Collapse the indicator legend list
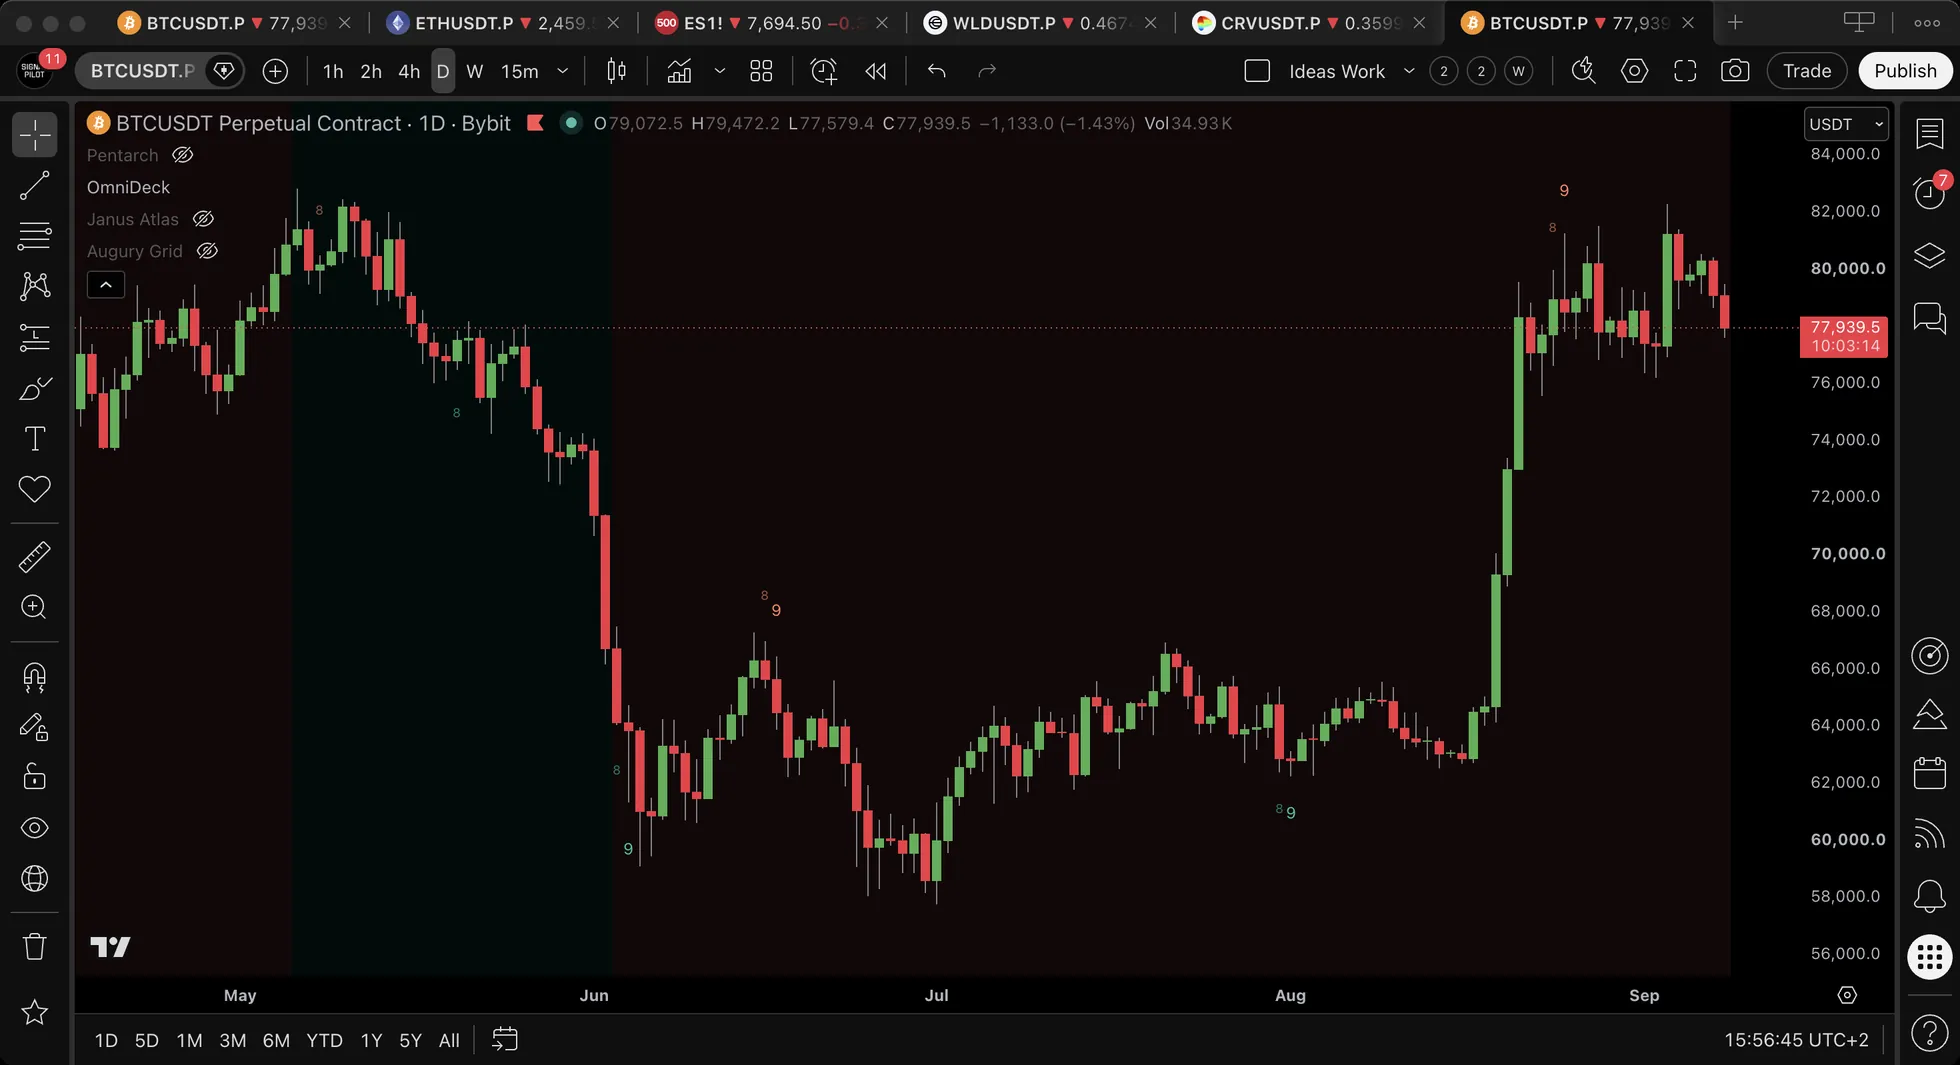Viewport: 1960px width, 1065px height. click(x=106, y=285)
